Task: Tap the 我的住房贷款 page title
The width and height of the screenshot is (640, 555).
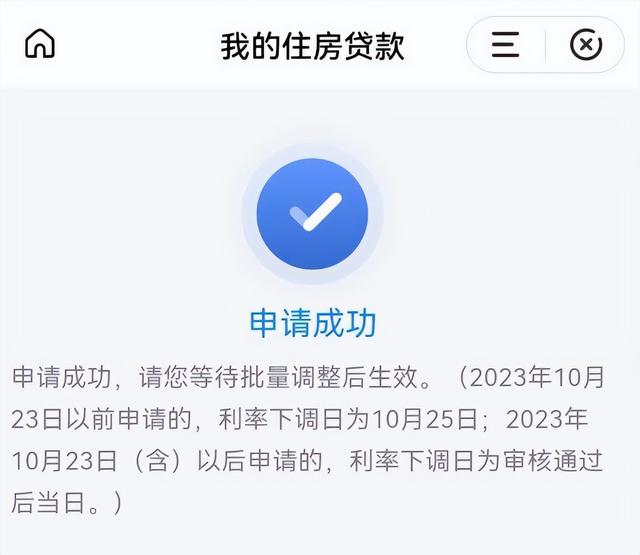Action: pyautogui.click(x=313, y=47)
